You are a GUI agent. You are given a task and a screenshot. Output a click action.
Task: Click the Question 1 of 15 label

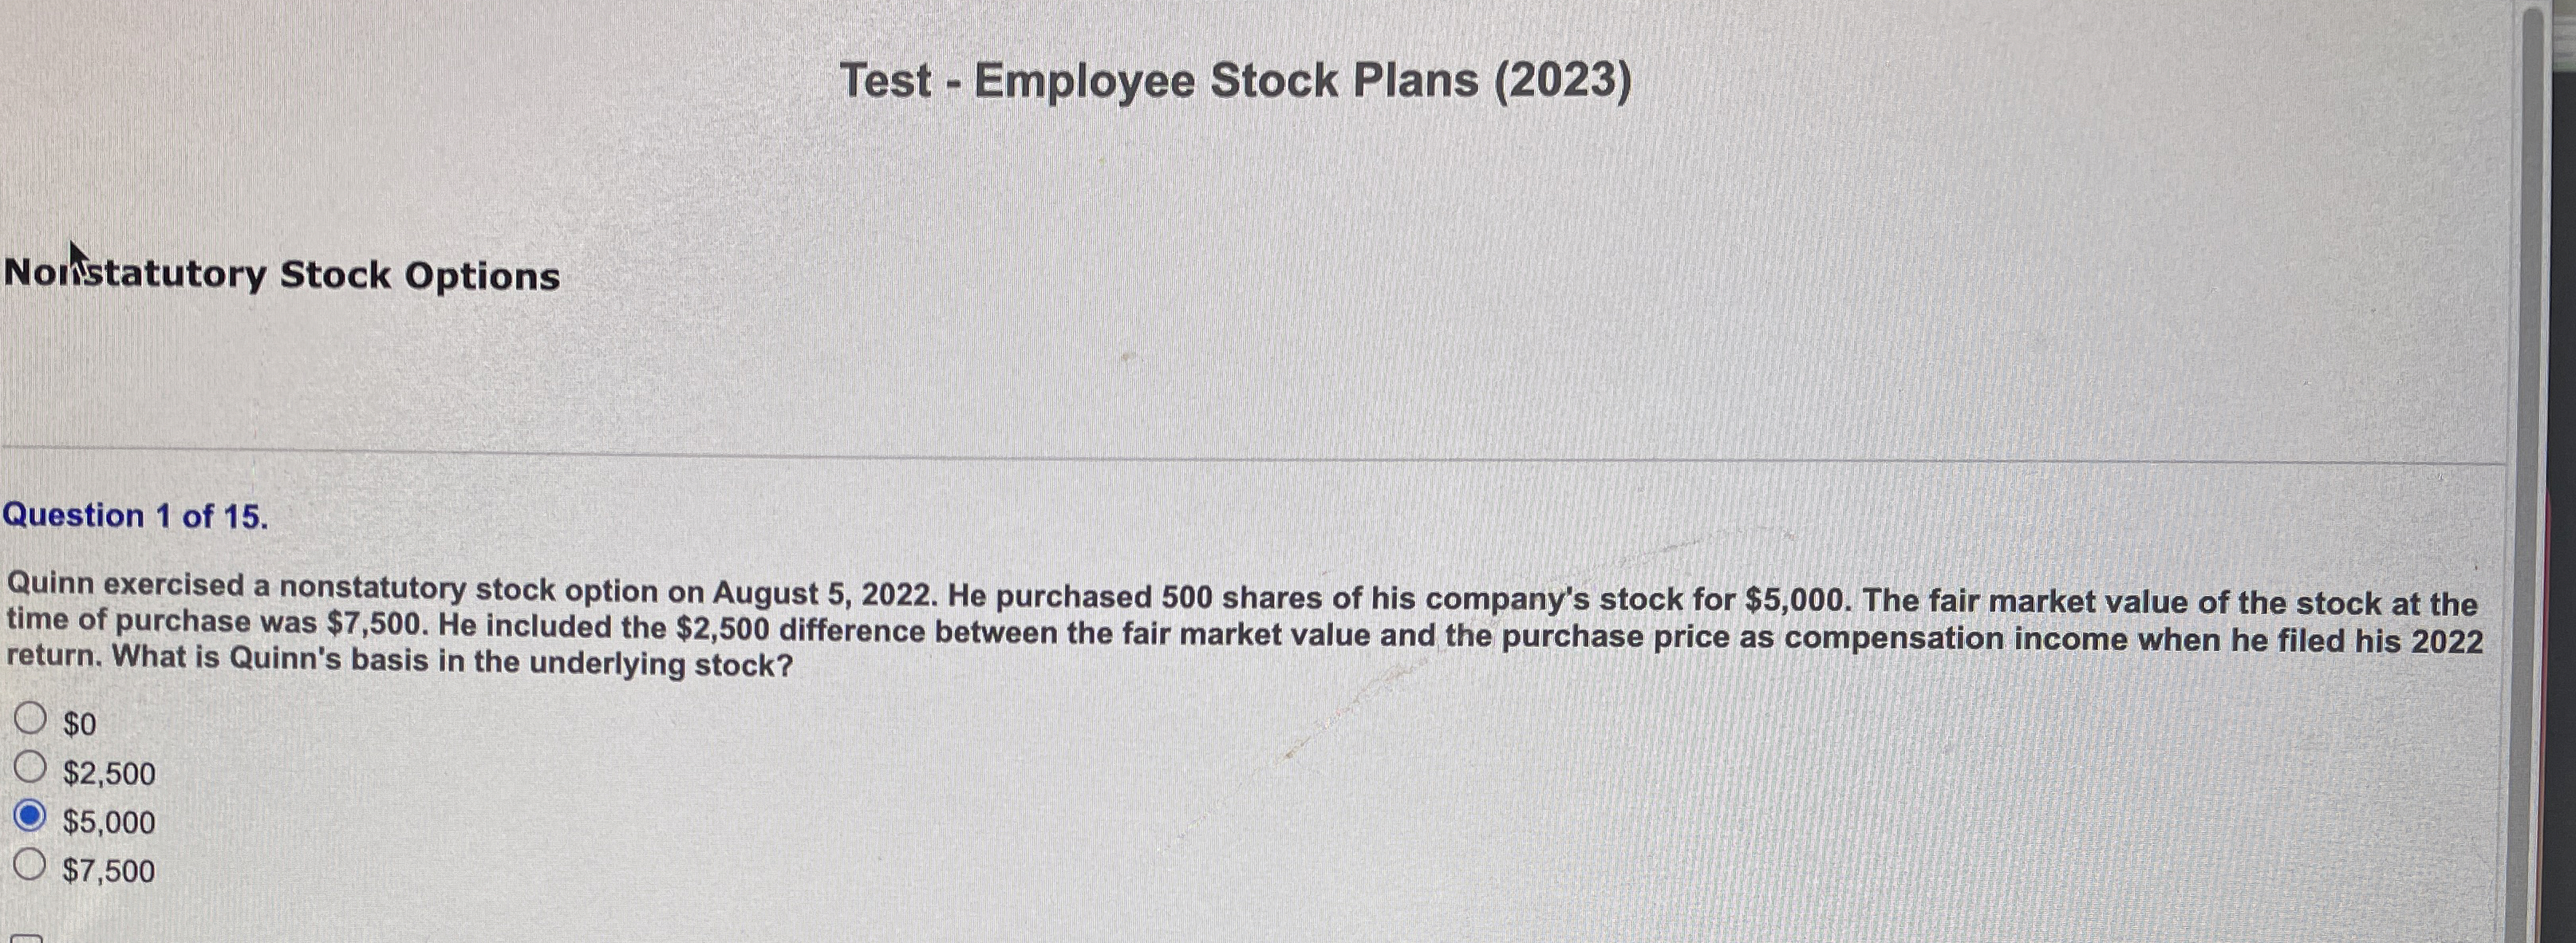point(134,517)
